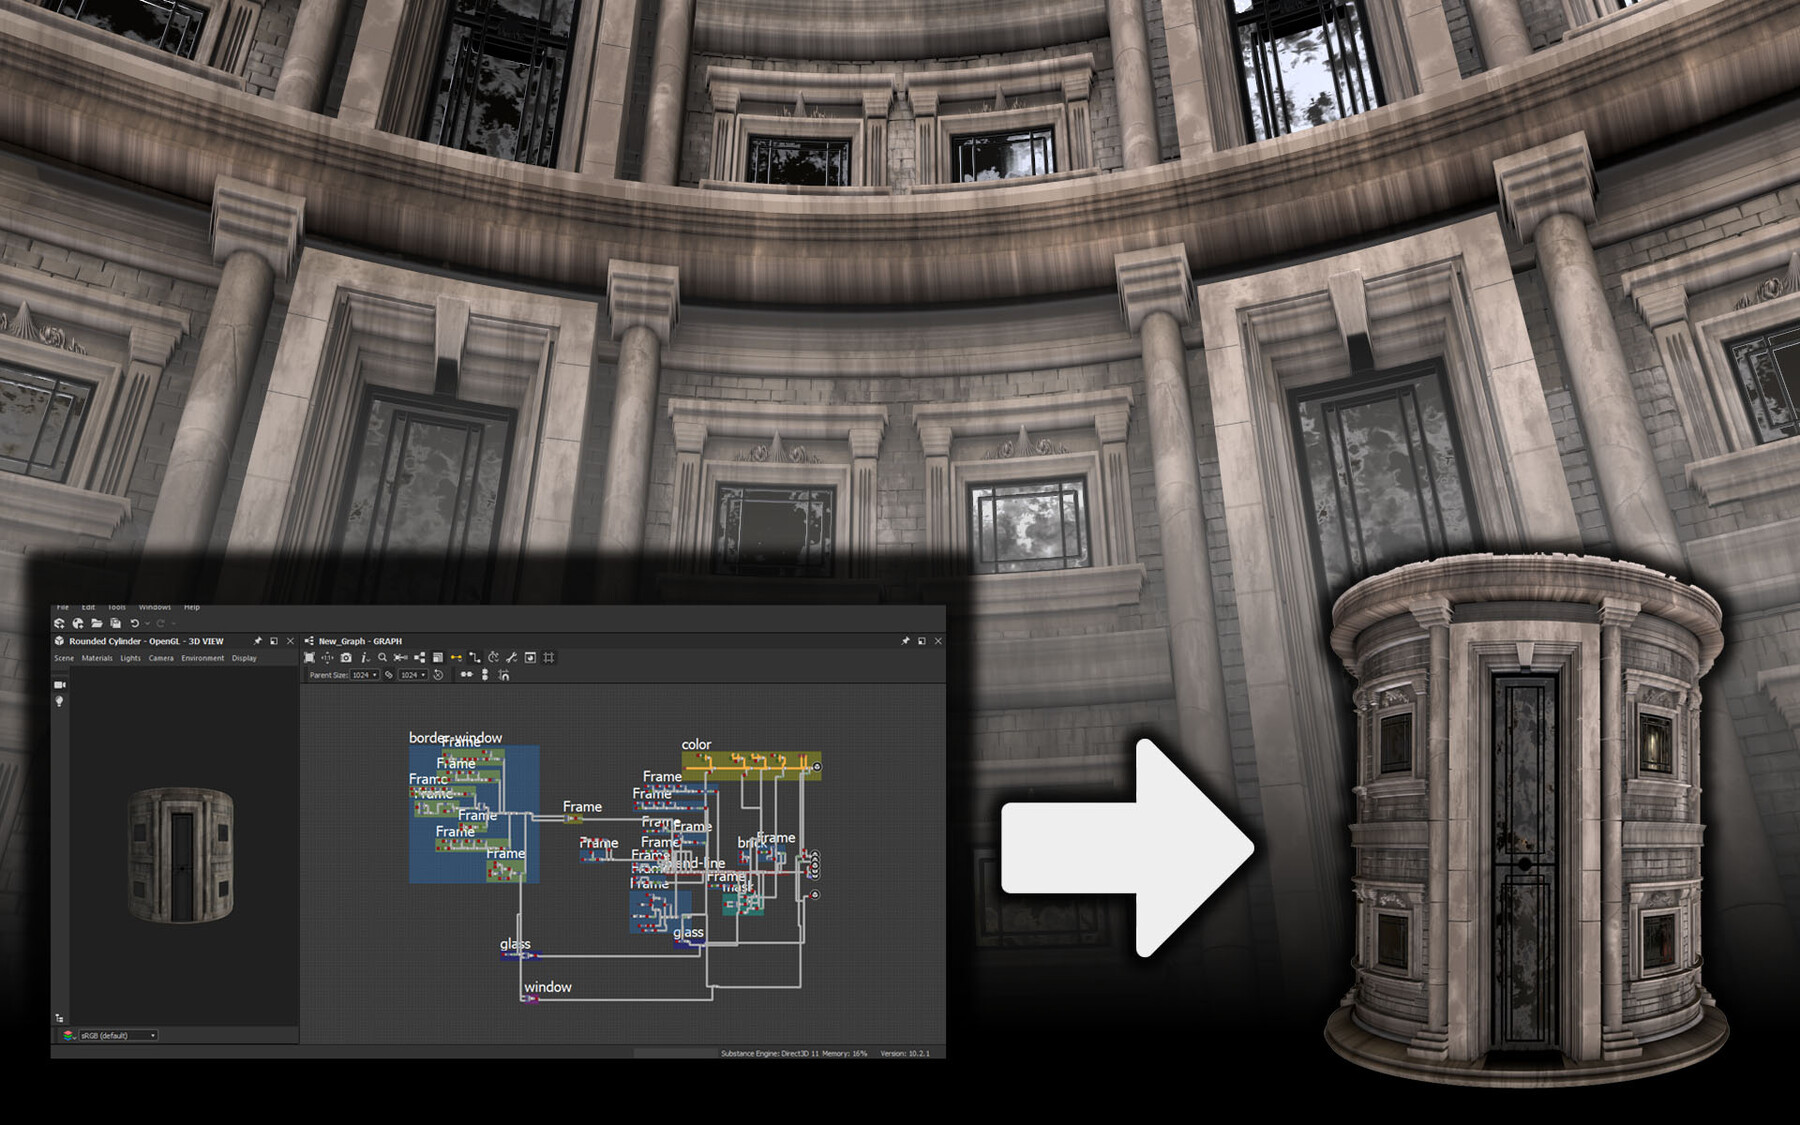This screenshot has width=1800, height=1125.
Task: Open 3D view Lights menu
Action: click(x=131, y=658)
